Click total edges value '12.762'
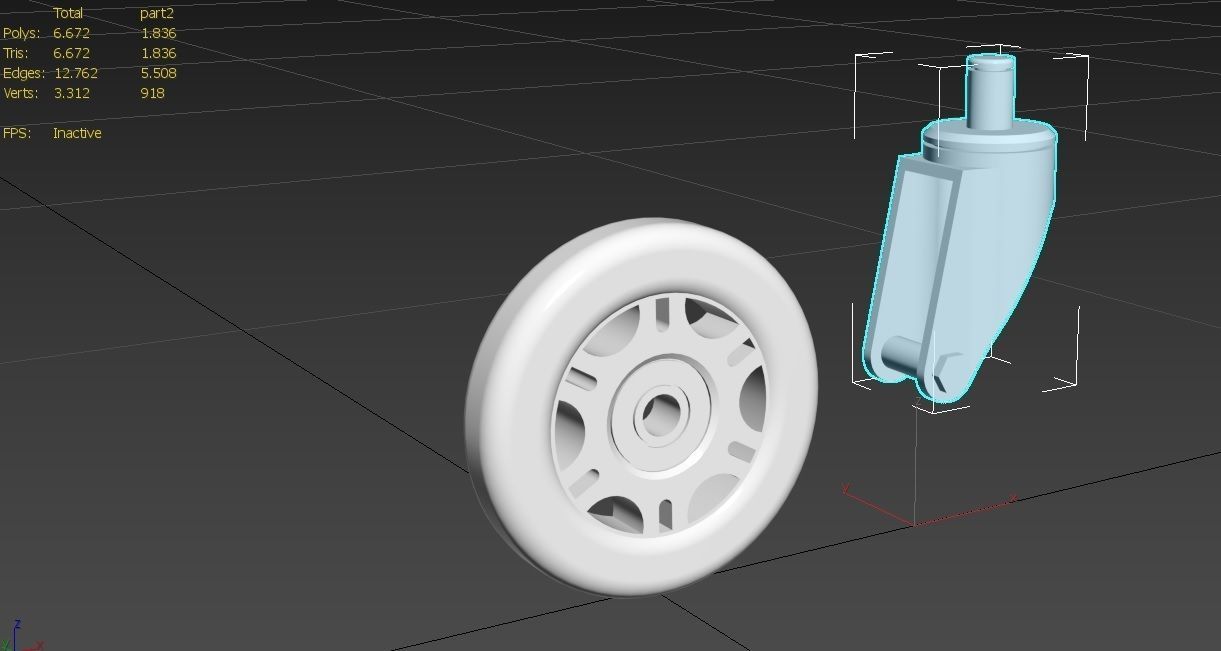Viewport: 1221px width, 651px height. coord(75,73)
